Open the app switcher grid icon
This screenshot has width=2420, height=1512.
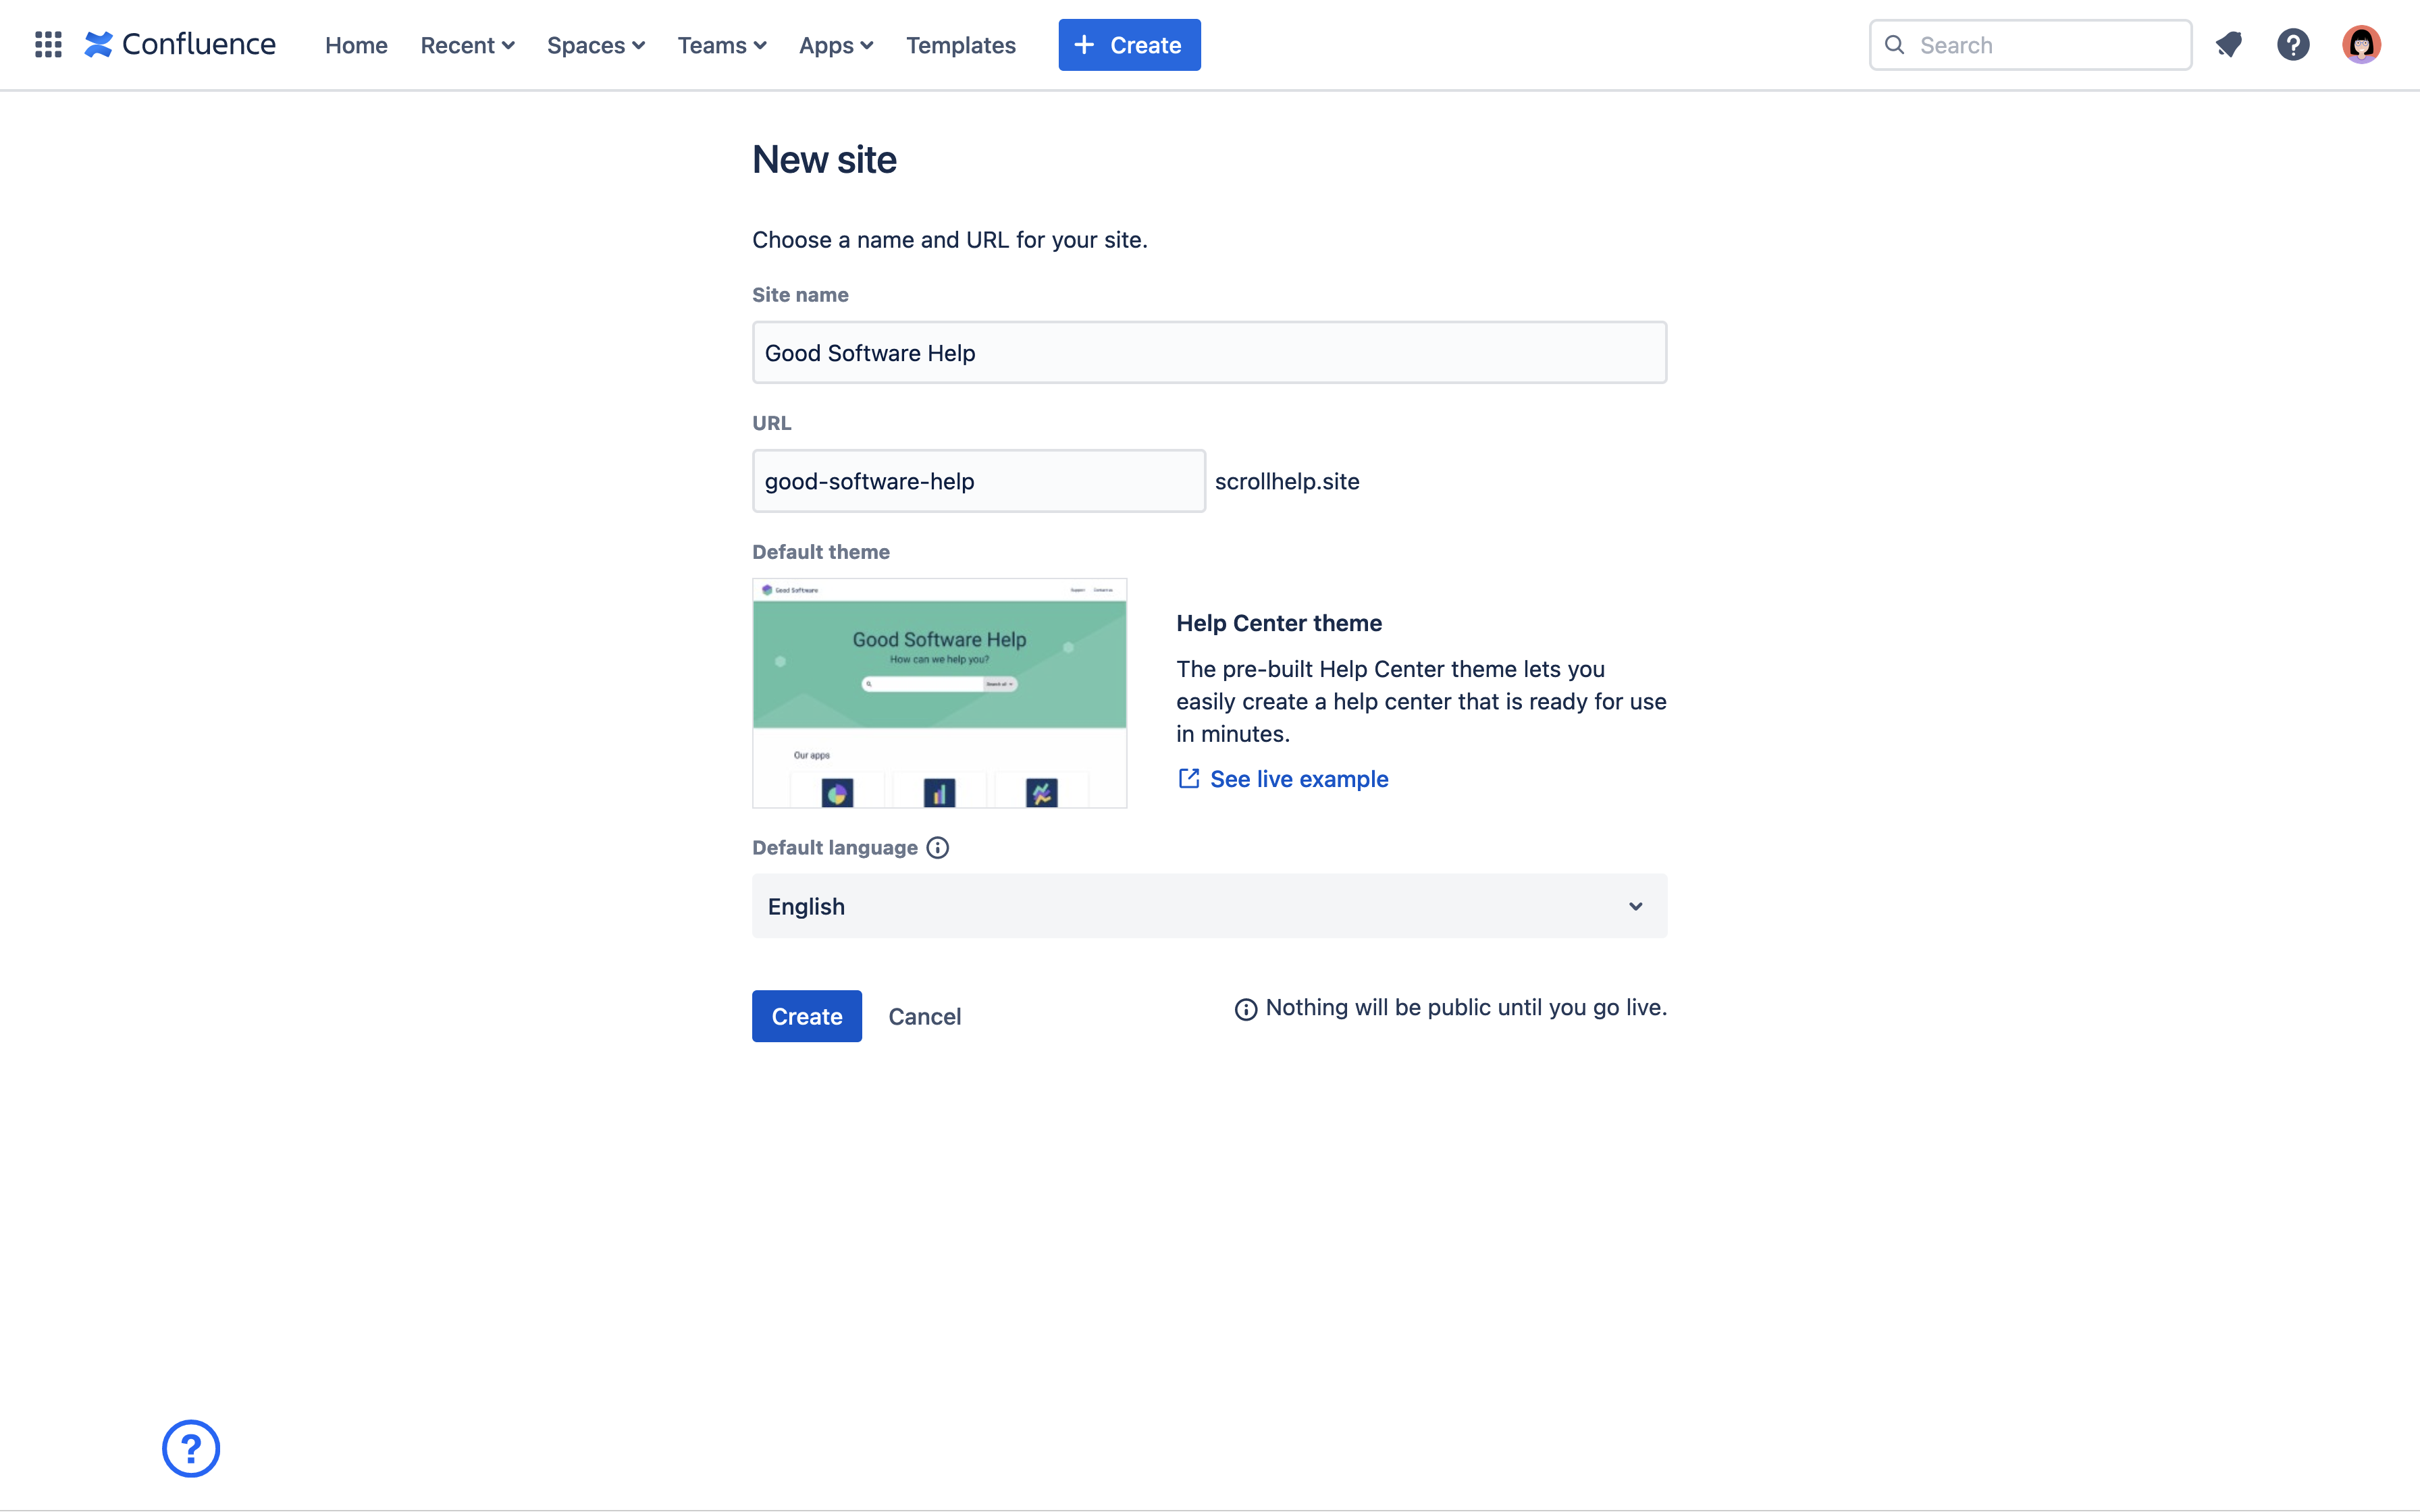pyautogui.click(x=48, y=45)
